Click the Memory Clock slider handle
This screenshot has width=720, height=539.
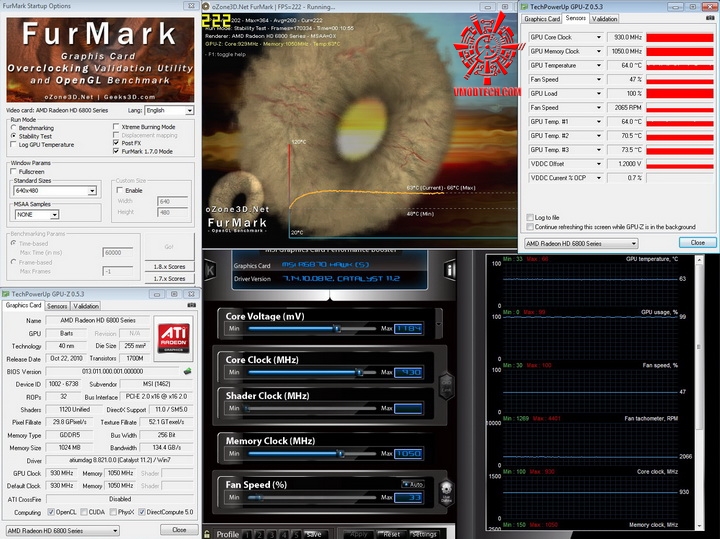341,454
